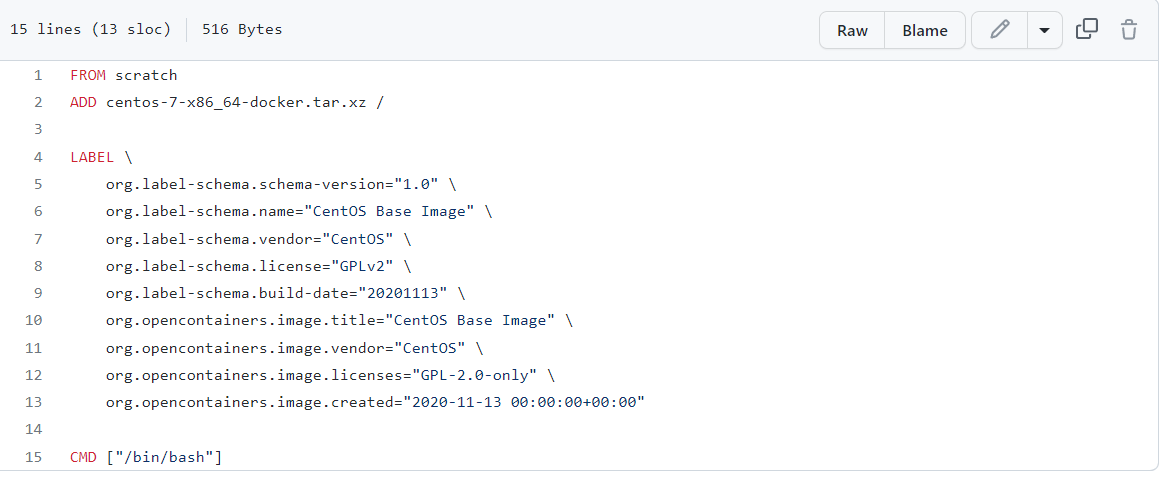Image resolution: width=1169 pixels, height=485 pixels.
Task: Click the "15 lines (13 sloc)" file info text
Action: [90, 30]
